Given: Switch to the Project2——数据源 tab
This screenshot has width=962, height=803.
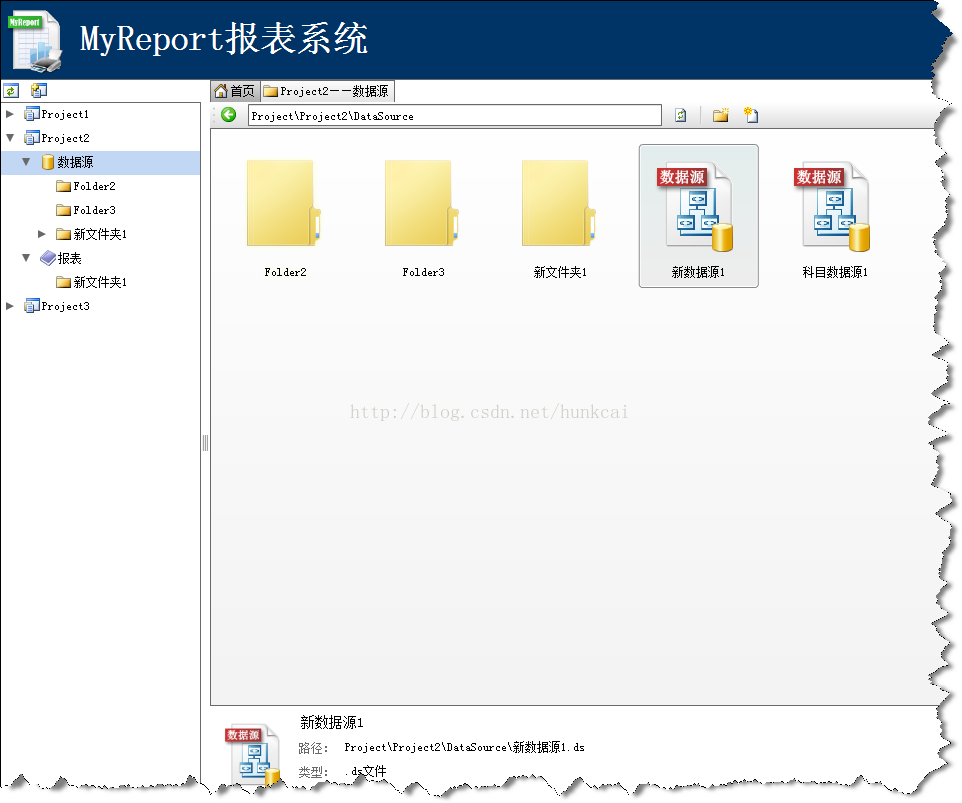Looking at the screenshot, I should (x=327, y=91).
